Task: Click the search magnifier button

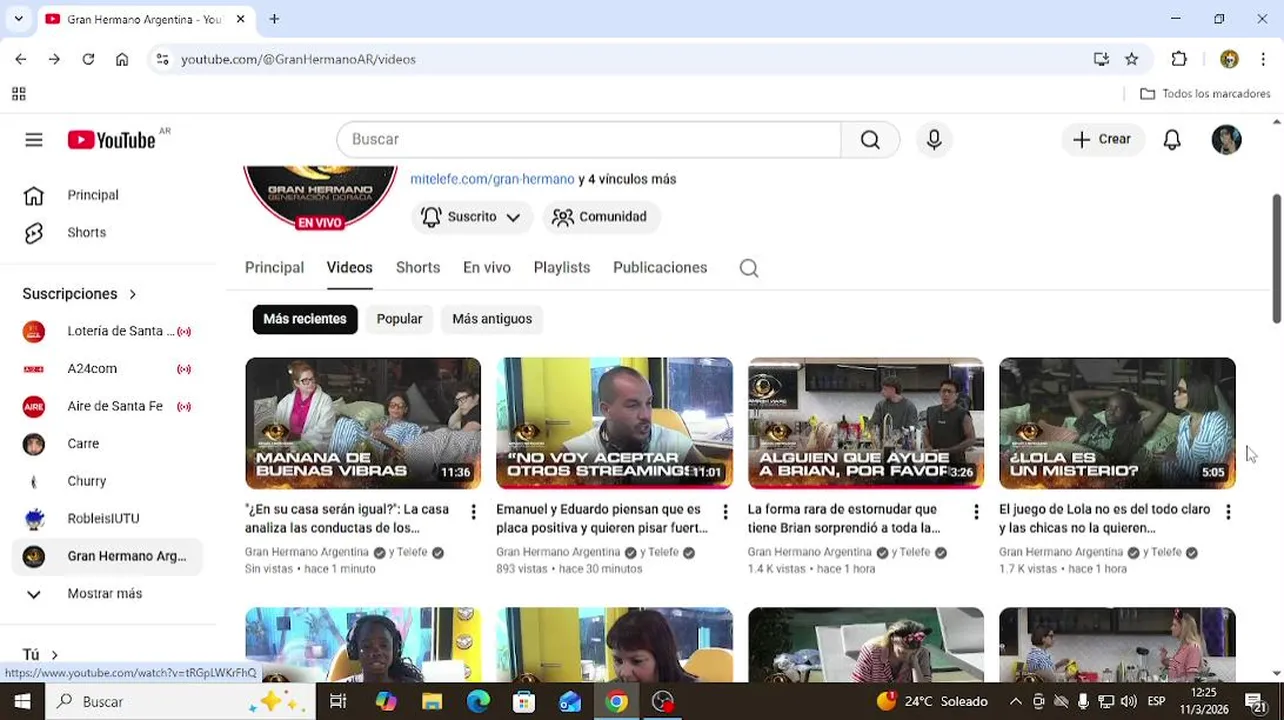Action: click(x=870, y=140)
